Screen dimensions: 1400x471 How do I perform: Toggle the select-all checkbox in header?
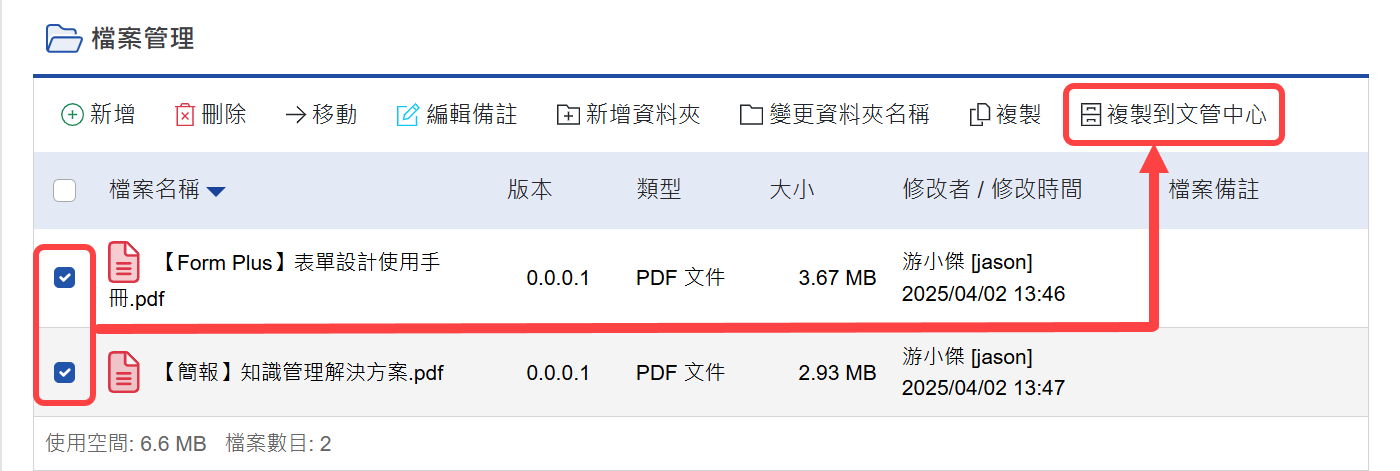point(64,190)
